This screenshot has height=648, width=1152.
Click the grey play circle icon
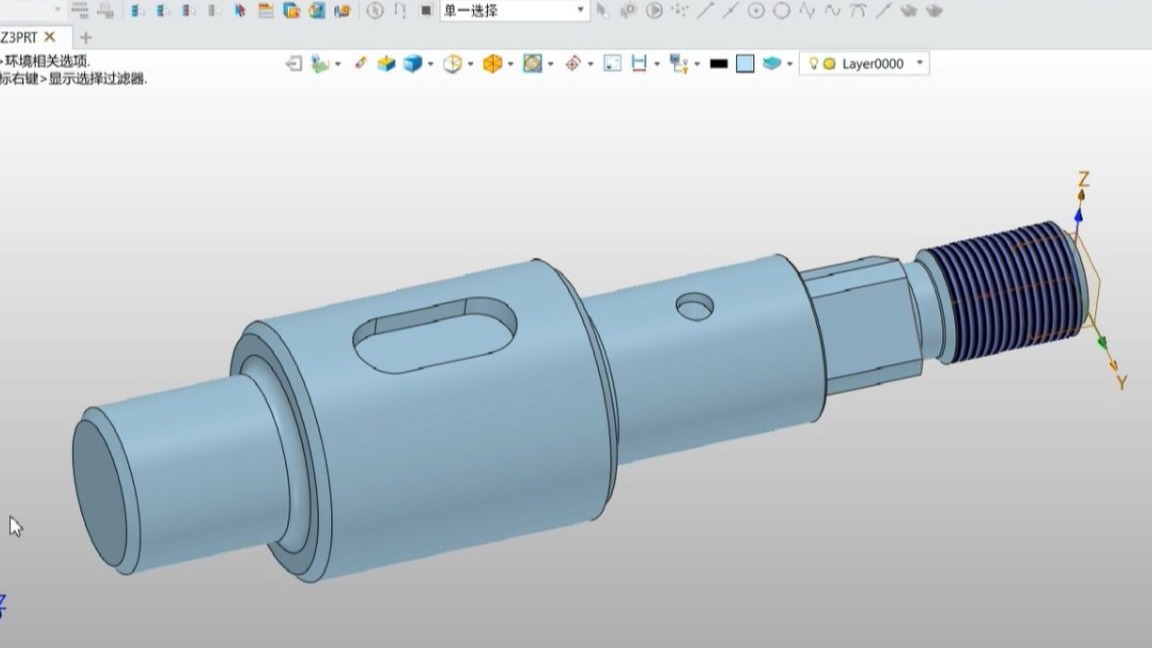click(654, 10)
